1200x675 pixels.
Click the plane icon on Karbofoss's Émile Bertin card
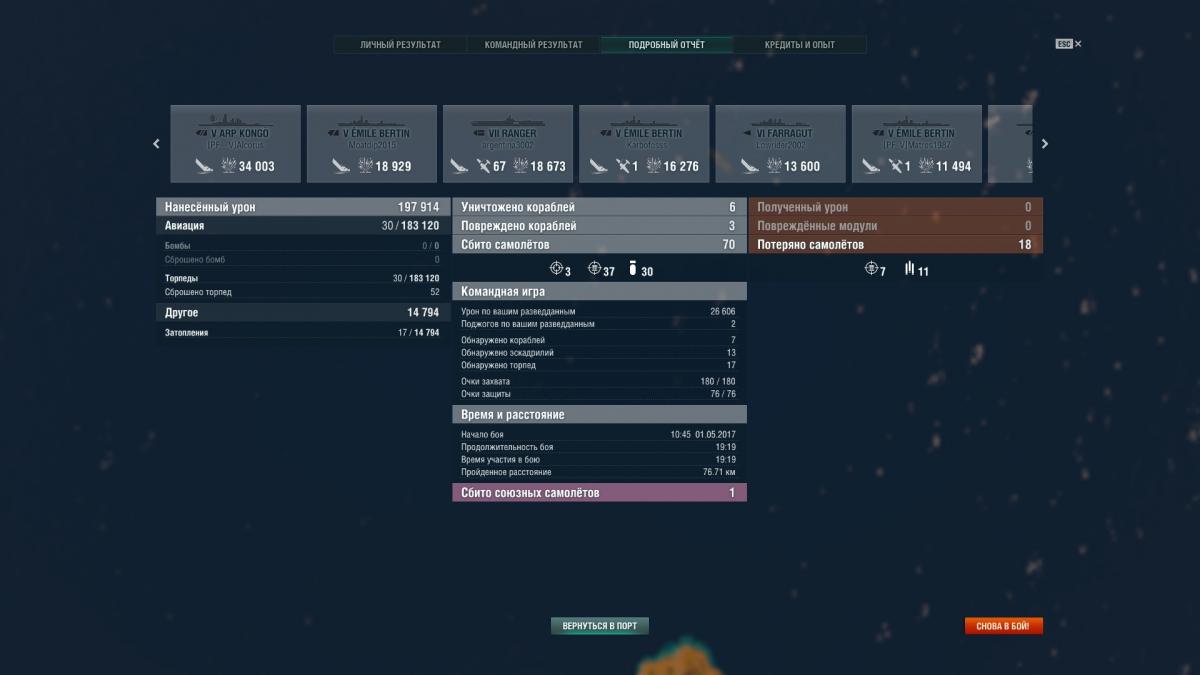pos(623,166)
